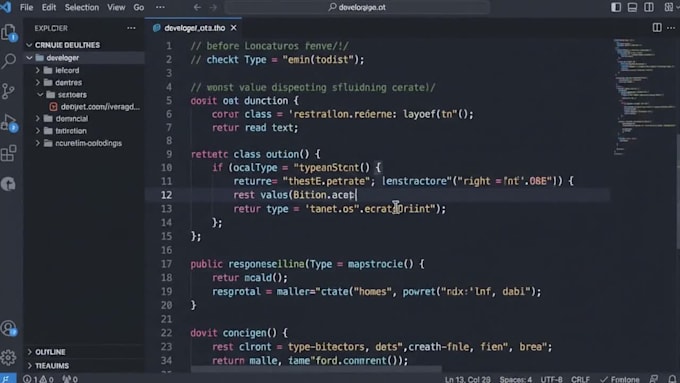This screenshot has width=680, height=383.
Task: Click line number 17 in the gutter
Action: tap(167, 264)
